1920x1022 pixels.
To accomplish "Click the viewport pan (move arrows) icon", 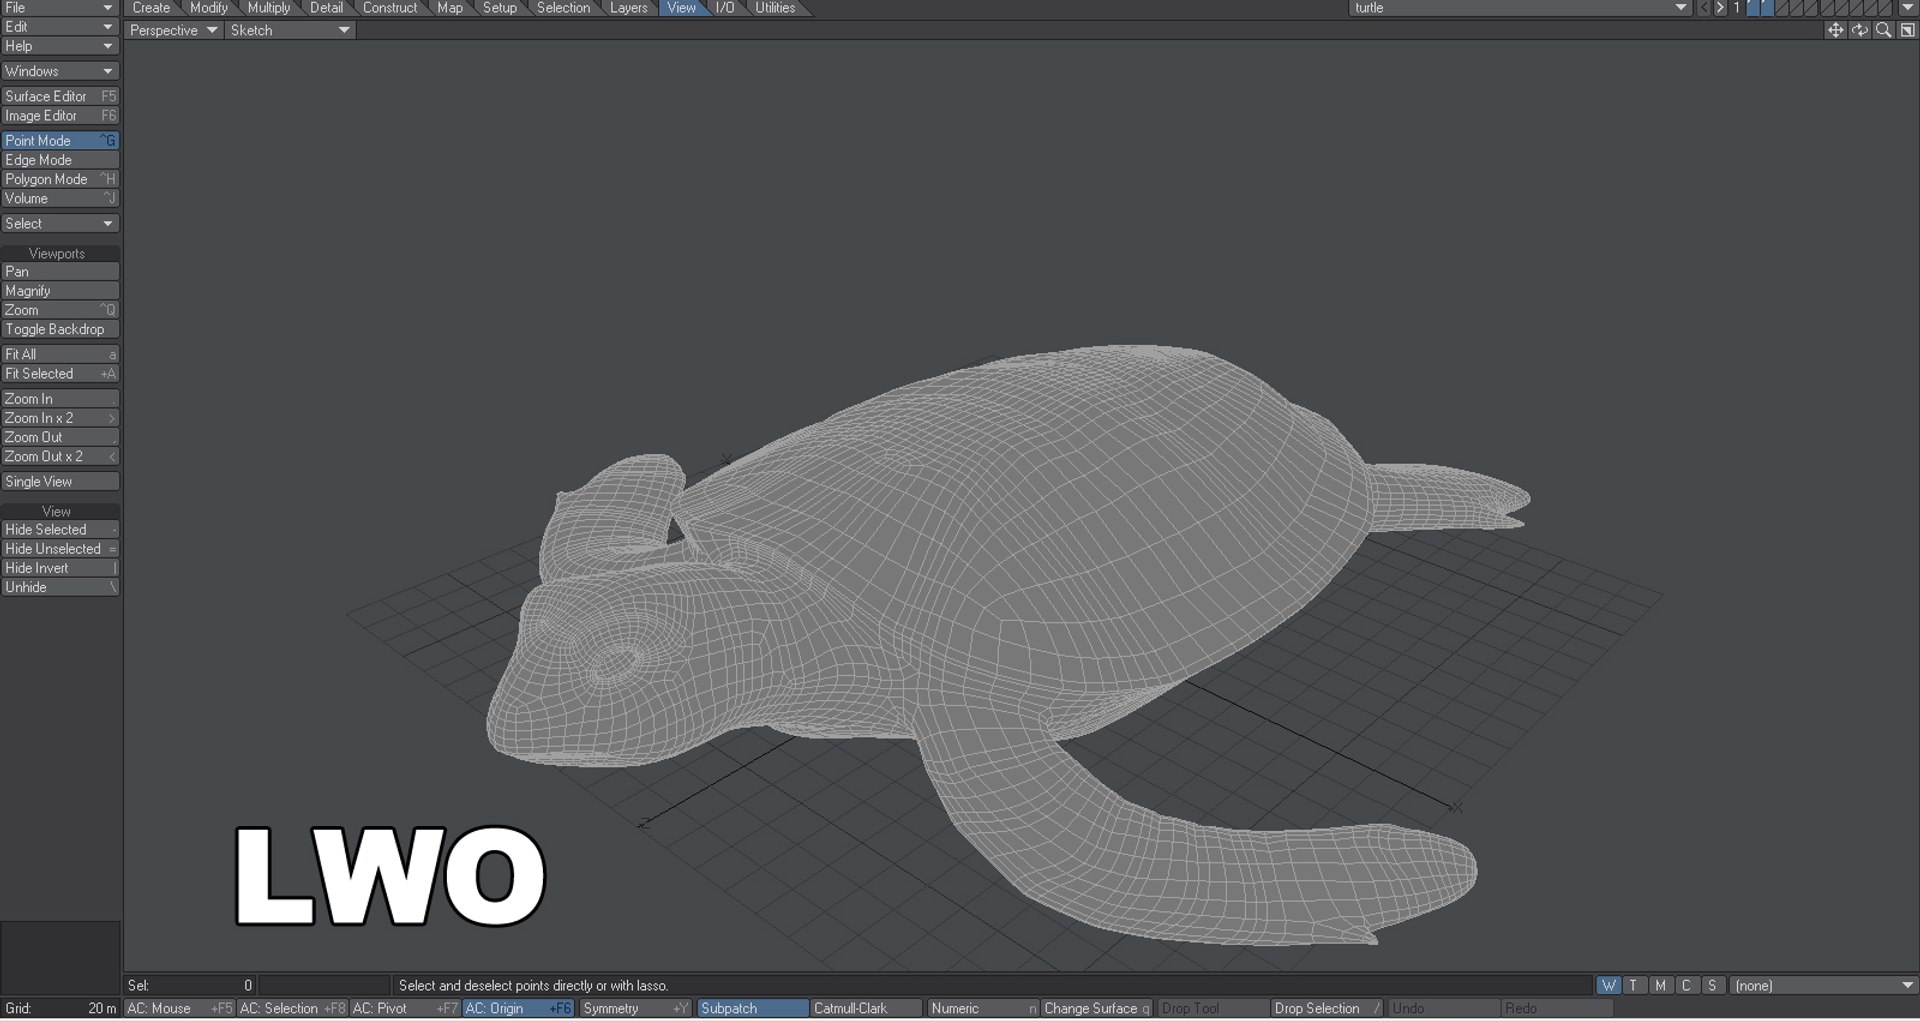I will click(x=1835, y=30).
